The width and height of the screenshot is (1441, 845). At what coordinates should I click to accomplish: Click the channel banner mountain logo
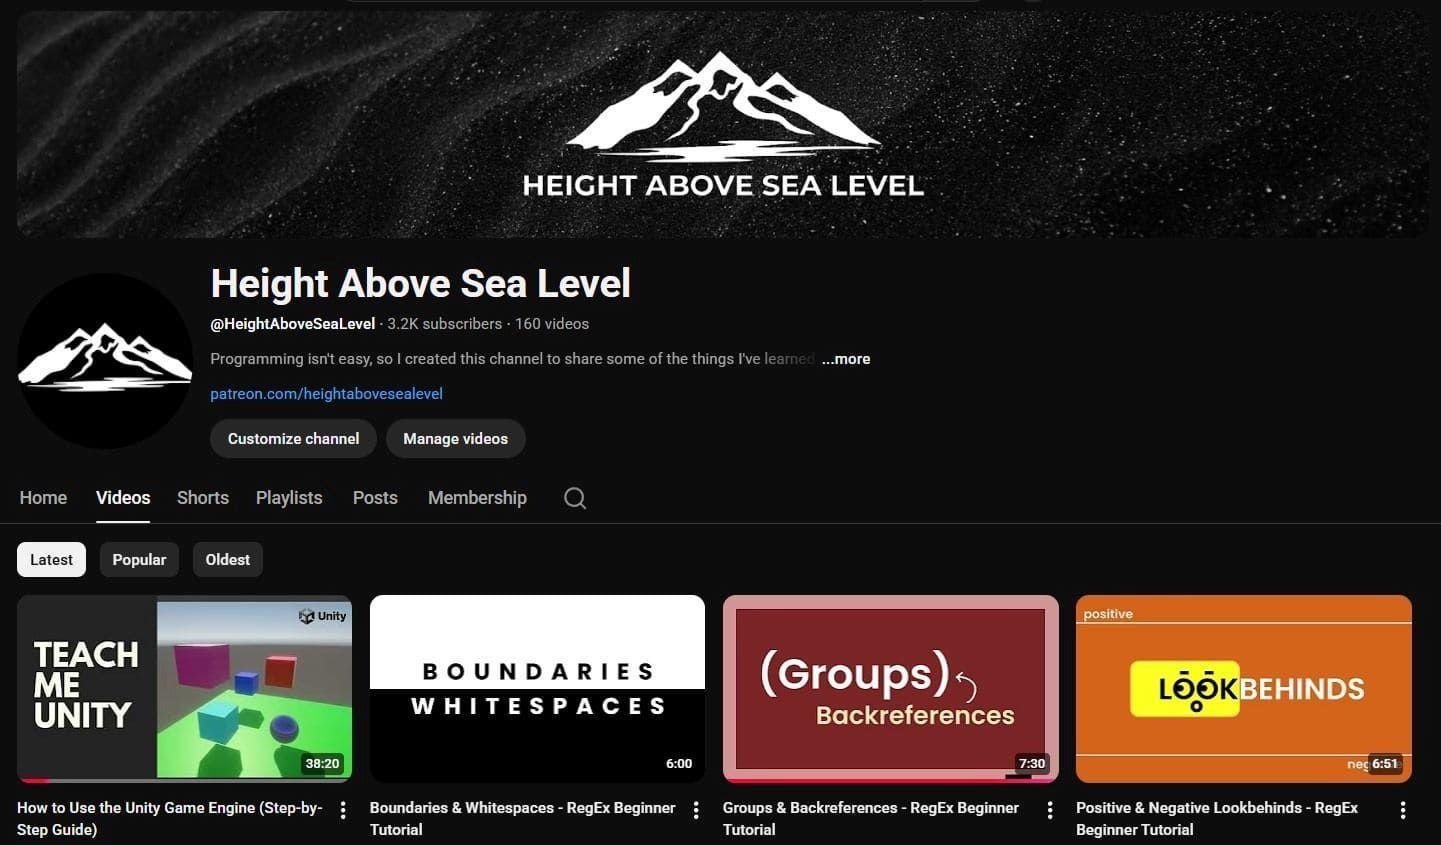(722, 124)
